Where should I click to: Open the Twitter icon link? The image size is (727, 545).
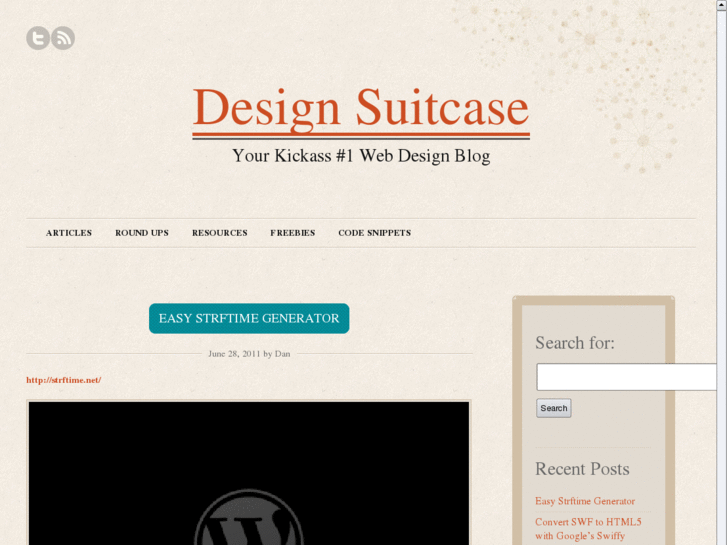tap(38, 38)
